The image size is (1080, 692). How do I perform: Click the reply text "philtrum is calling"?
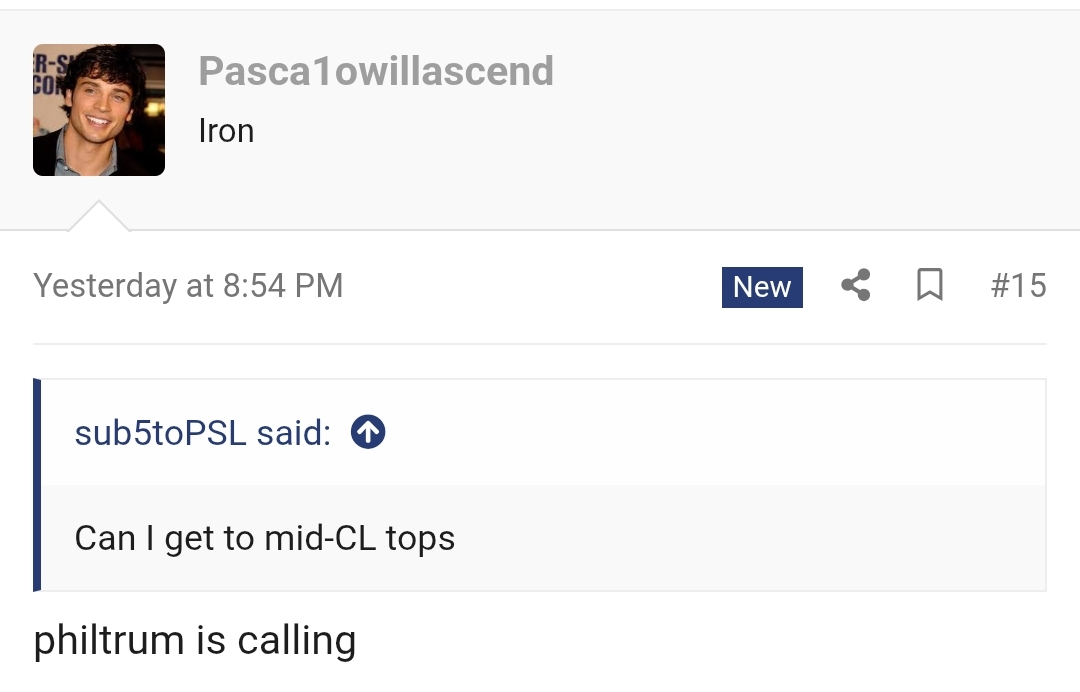195,641
